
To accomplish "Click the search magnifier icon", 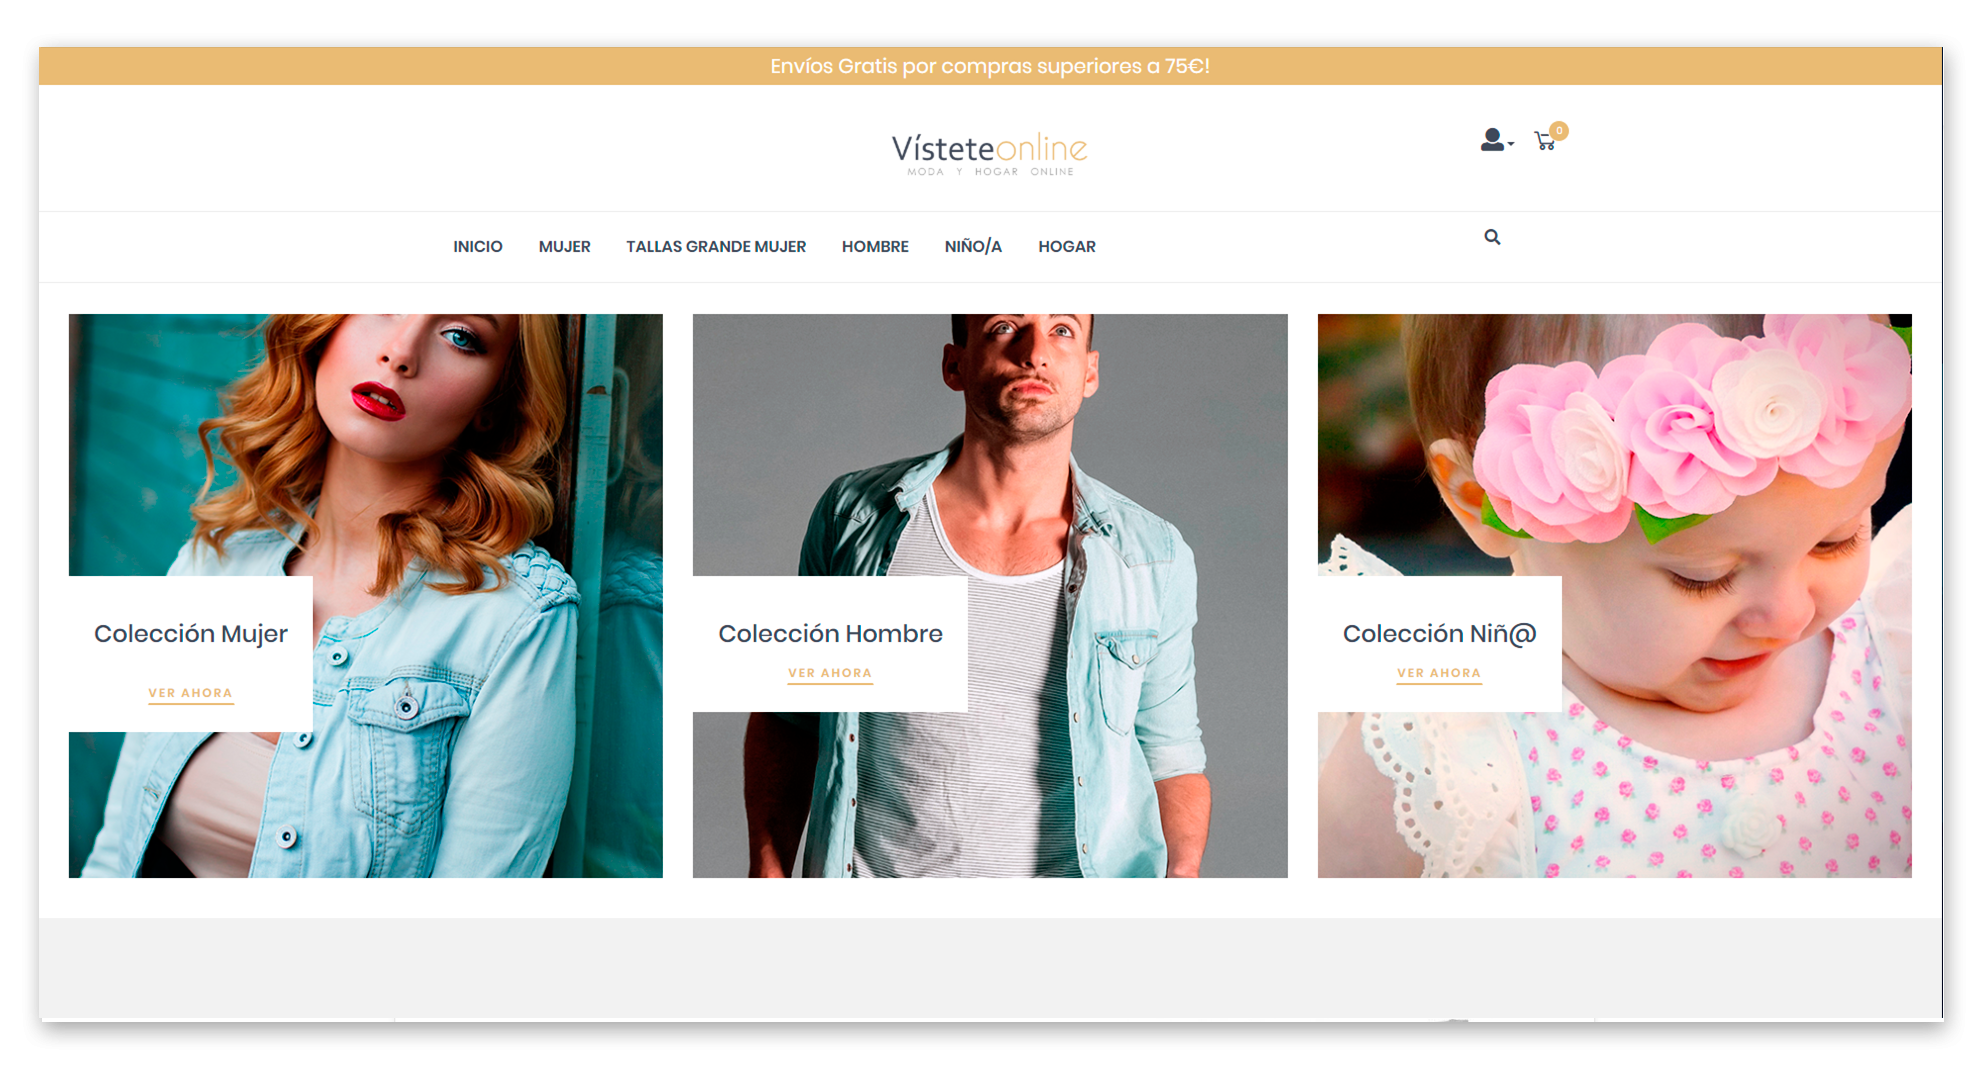I will tap(1492, 237).
